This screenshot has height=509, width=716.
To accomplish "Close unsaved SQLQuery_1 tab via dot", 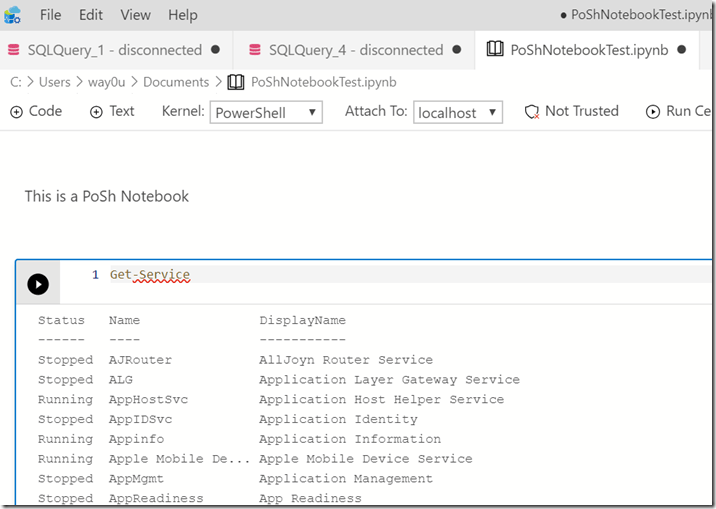I will [x=216, y=49].
